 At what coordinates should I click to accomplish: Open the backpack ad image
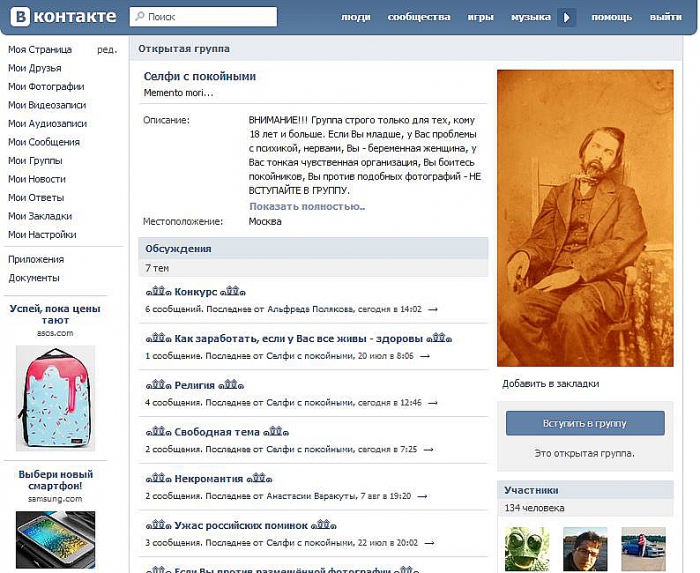[55, 398]
